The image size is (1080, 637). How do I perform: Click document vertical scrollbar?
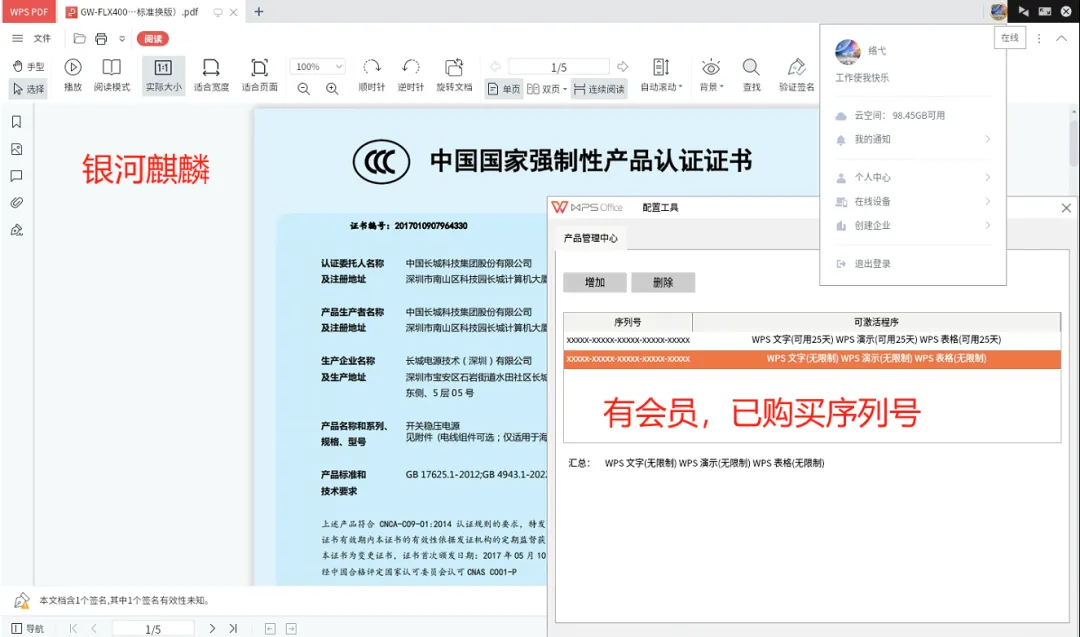[1074, 143]
